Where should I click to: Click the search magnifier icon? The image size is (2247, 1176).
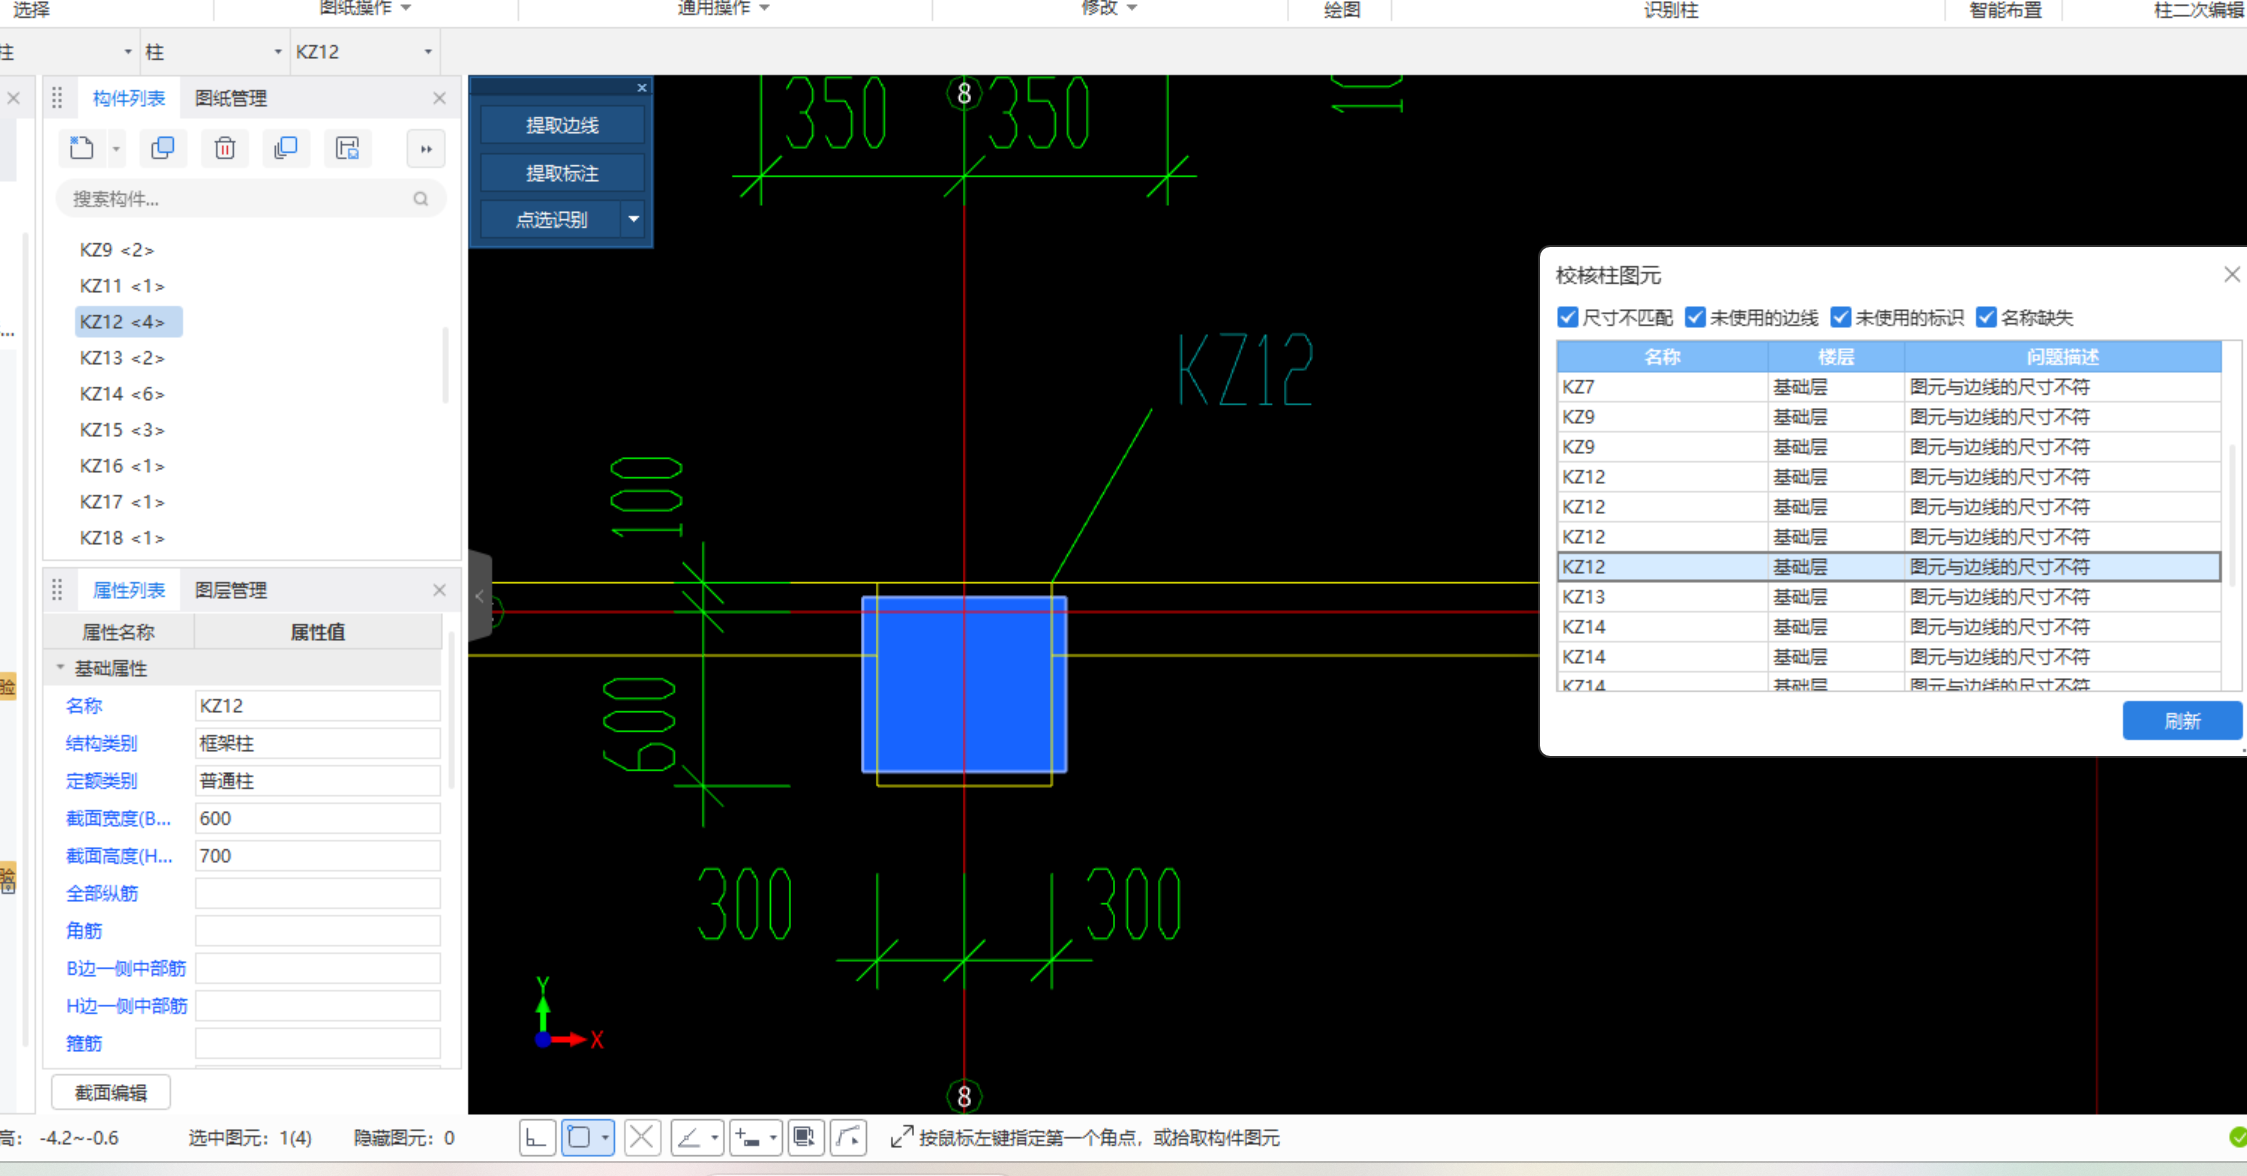(421, 199)
